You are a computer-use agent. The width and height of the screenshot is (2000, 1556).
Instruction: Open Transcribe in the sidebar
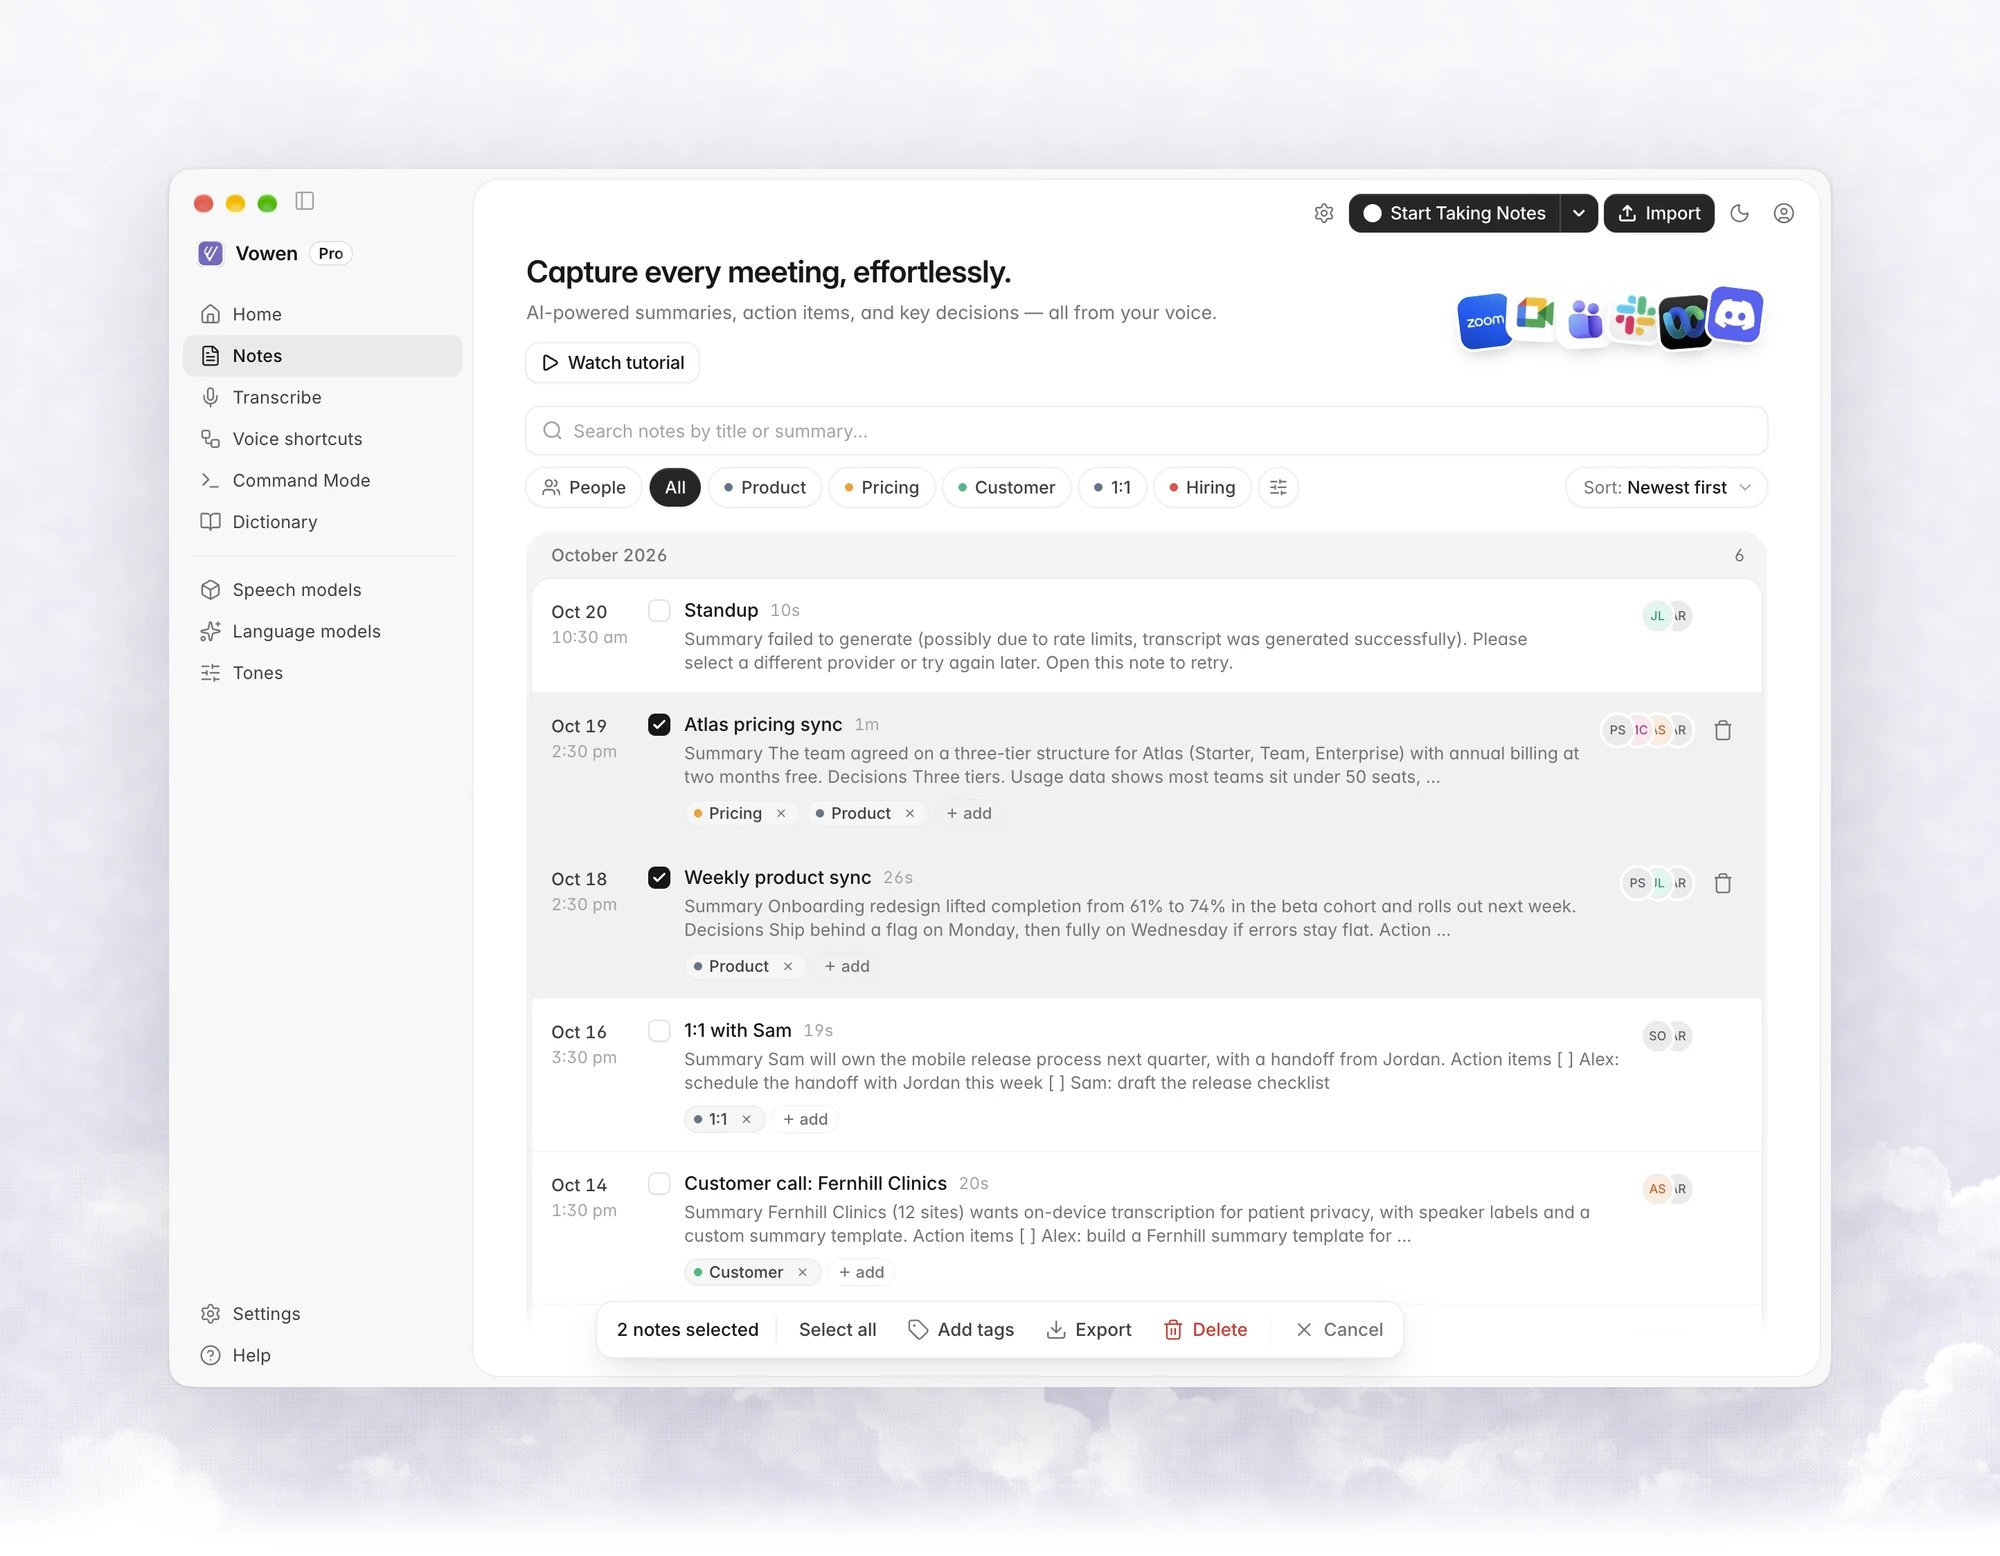coord(322,397)
